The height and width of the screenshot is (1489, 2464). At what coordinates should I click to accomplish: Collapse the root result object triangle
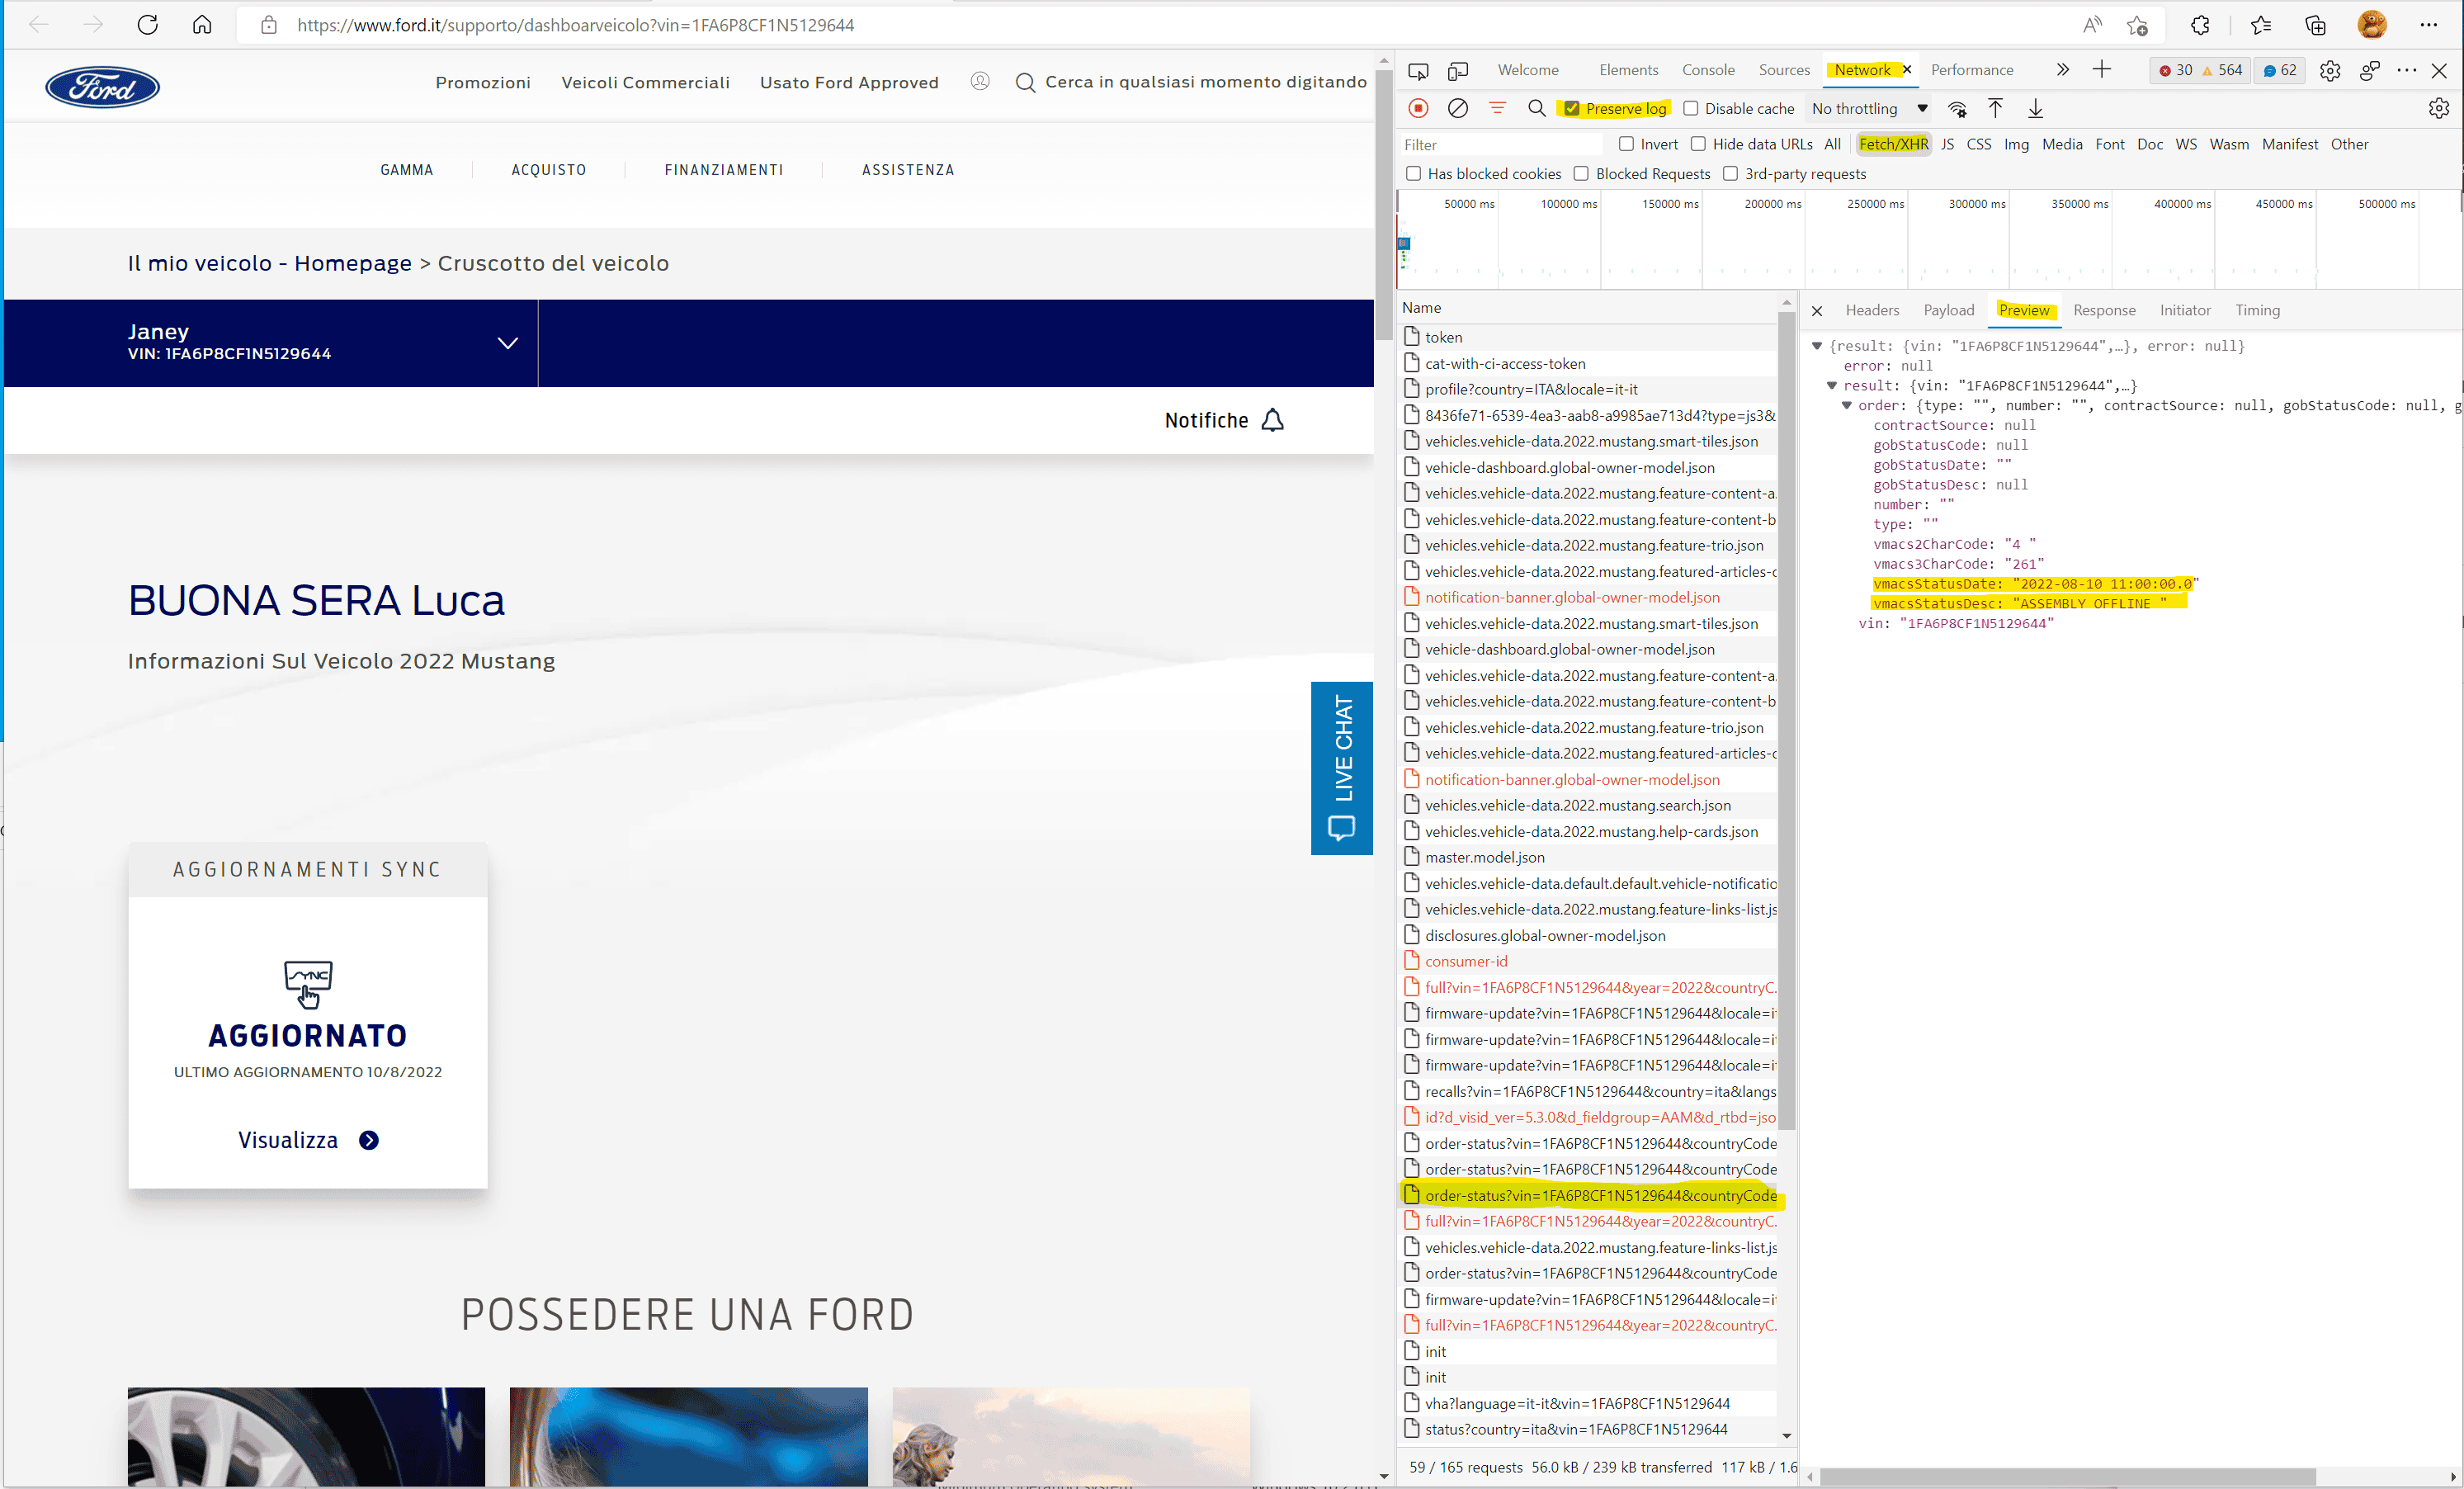coord(1817,346)
